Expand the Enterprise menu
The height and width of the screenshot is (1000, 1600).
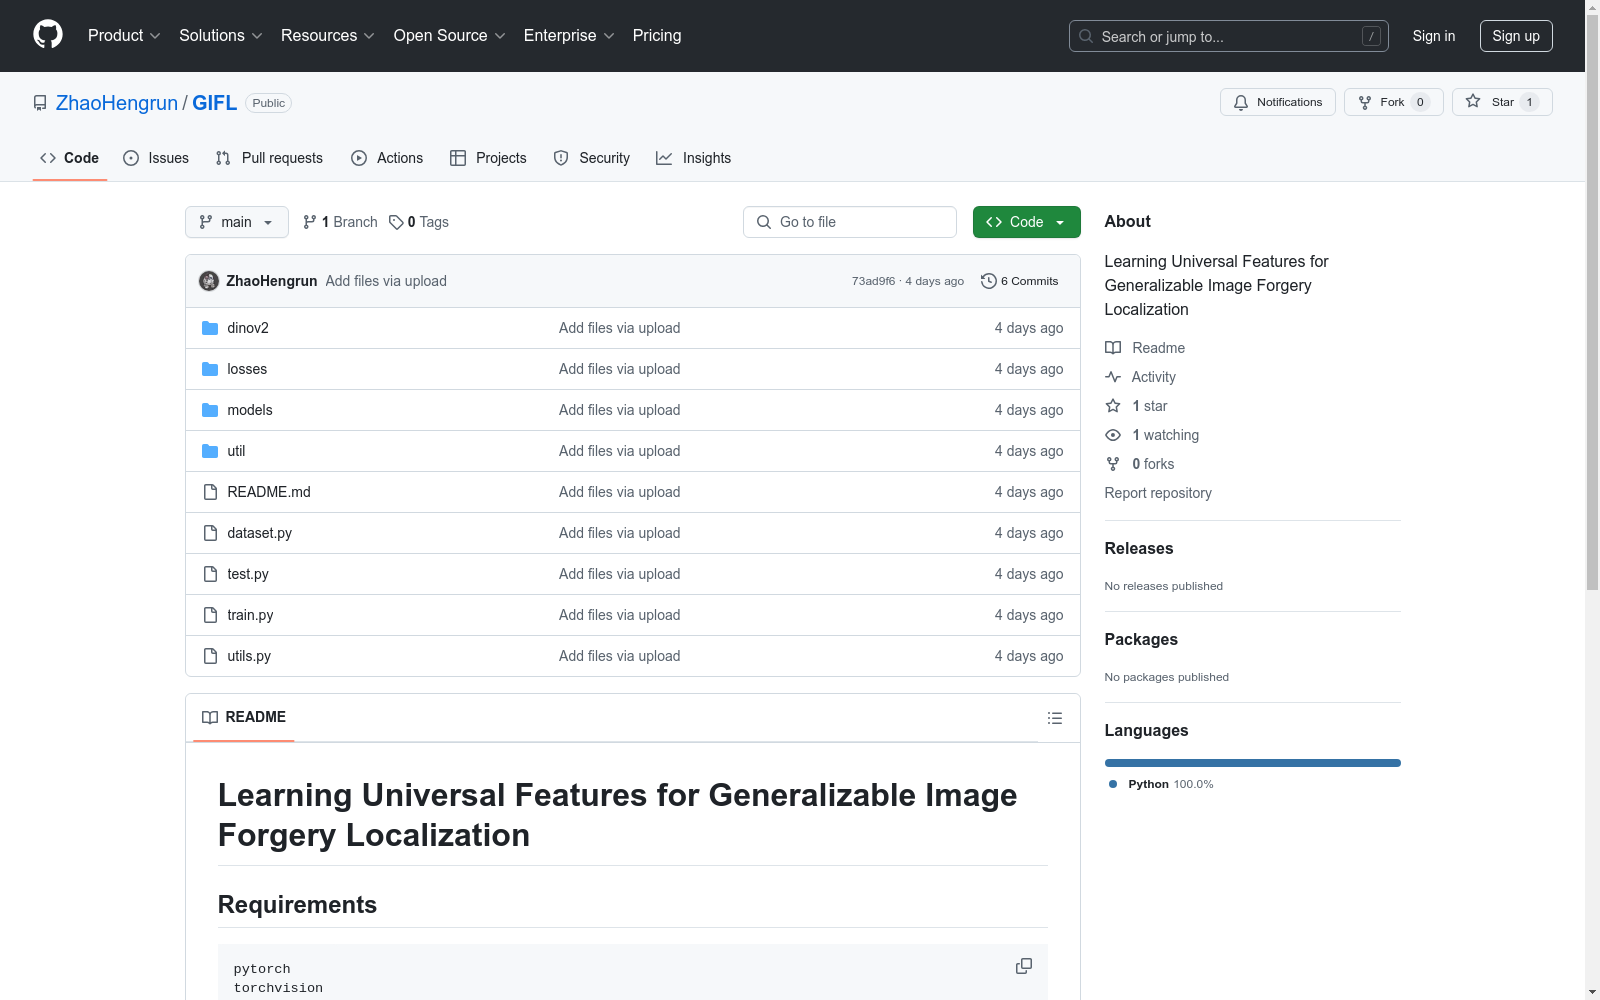[x=569, y=36]
